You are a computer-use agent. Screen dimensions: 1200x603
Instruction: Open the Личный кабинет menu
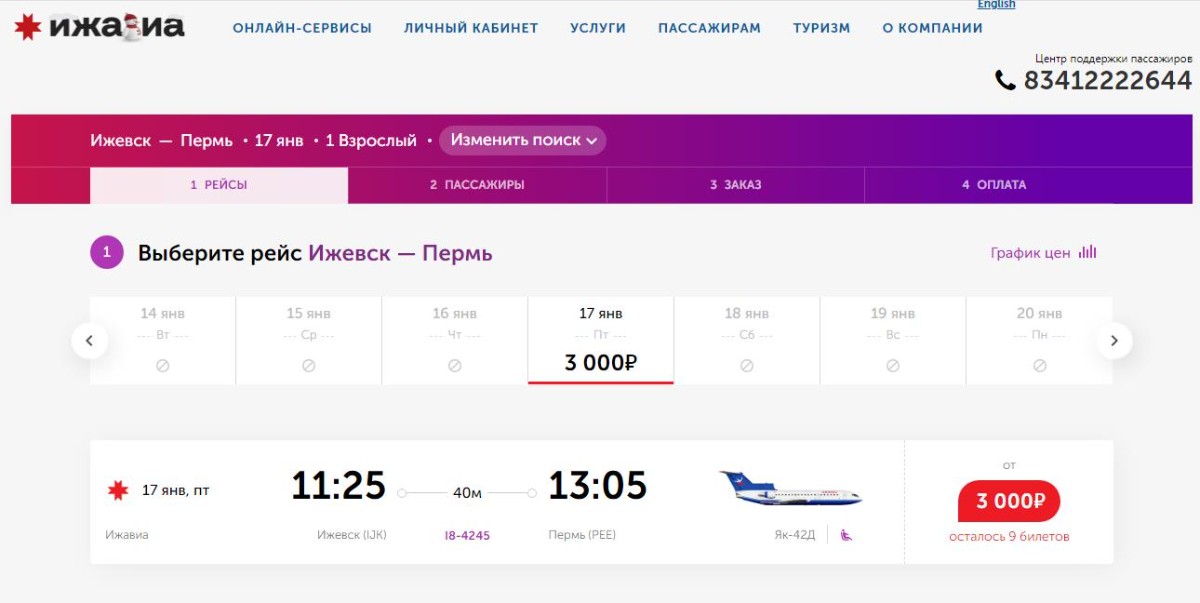[x=471, y=28]
